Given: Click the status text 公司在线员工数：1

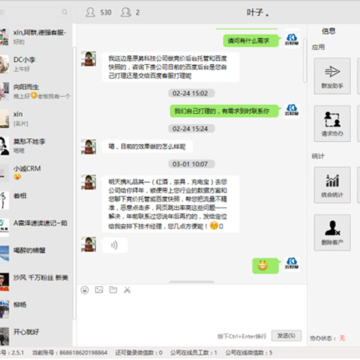Looking at the screenshot, I should pos(194,352).
